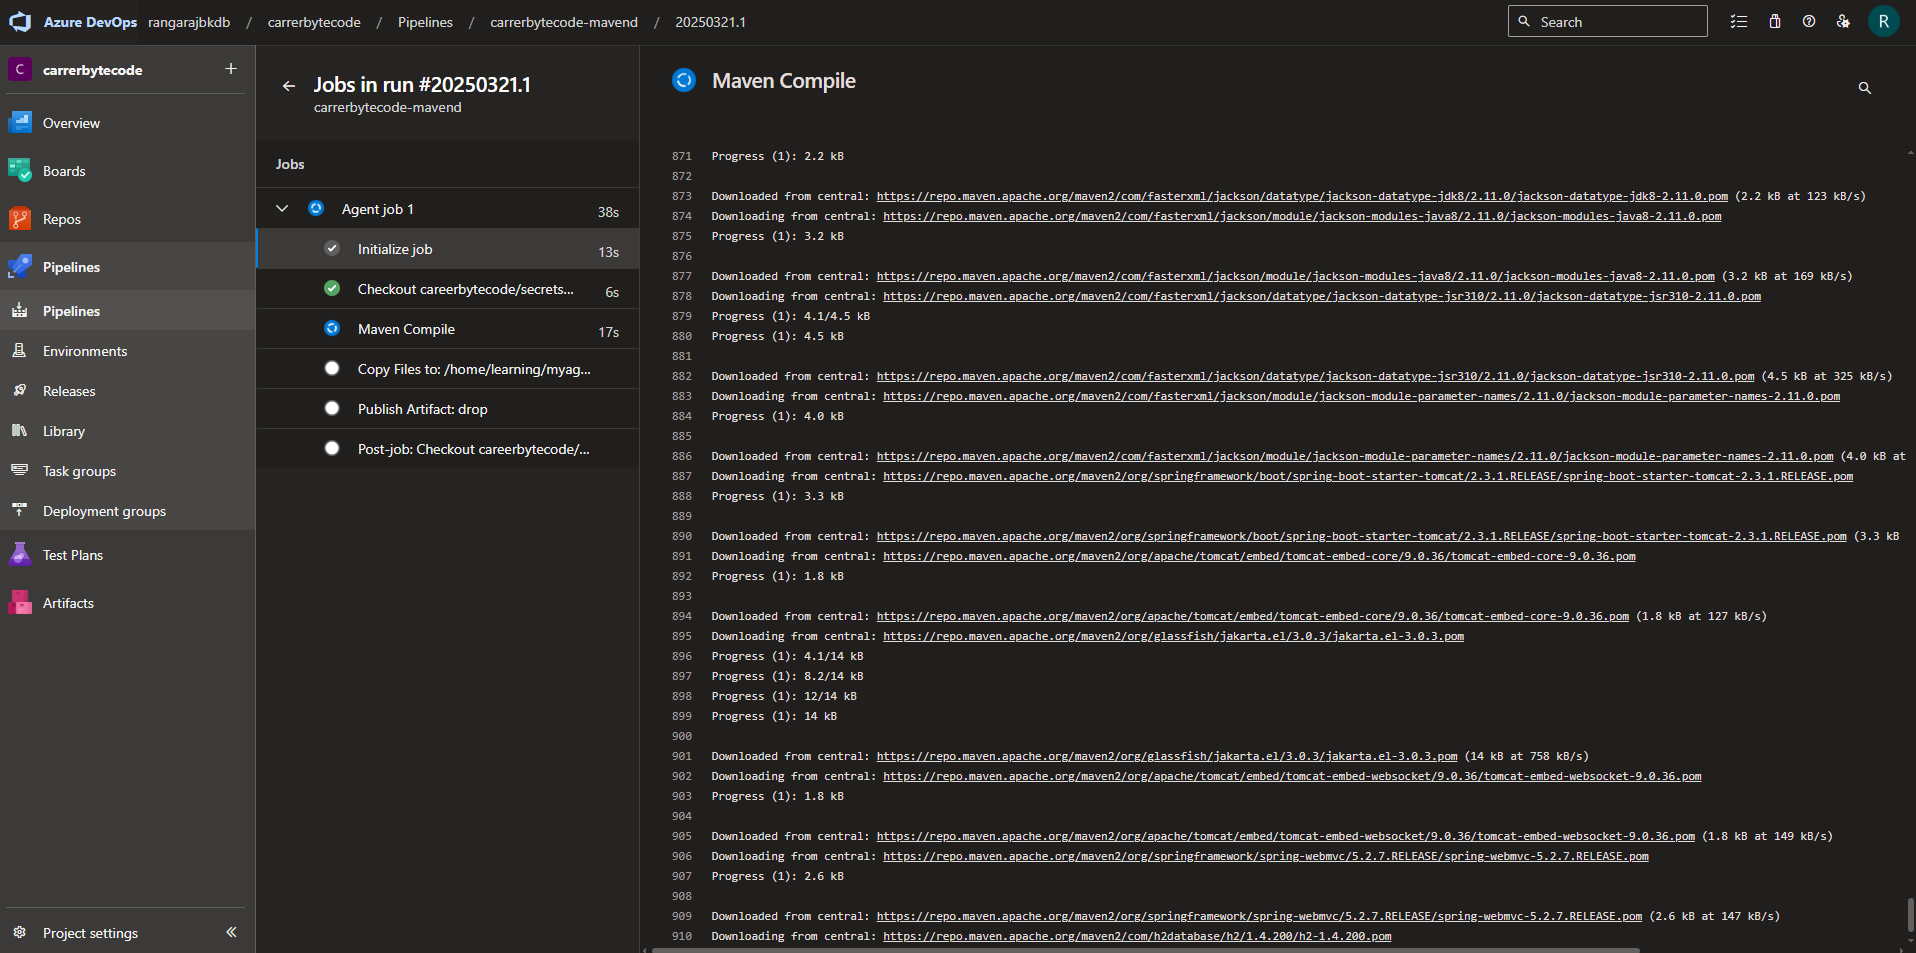Viewport: 1916px width, 953px height.
Task: Click the green check on Initialize job
Action: [331, 248]
